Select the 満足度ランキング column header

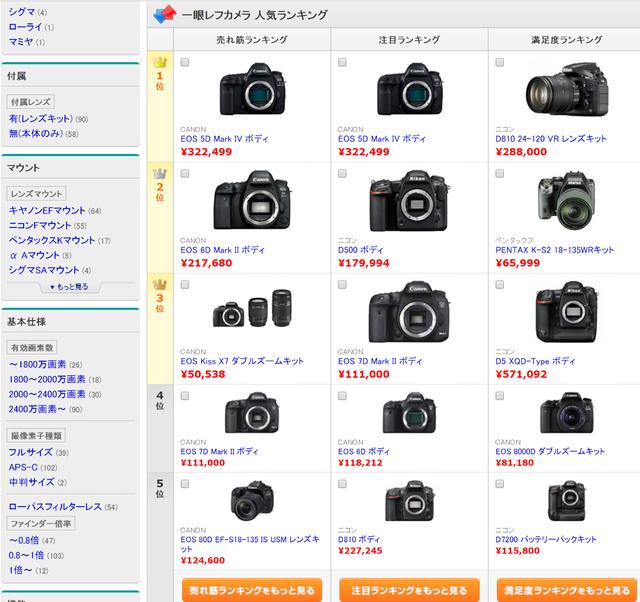click(567, 40)
